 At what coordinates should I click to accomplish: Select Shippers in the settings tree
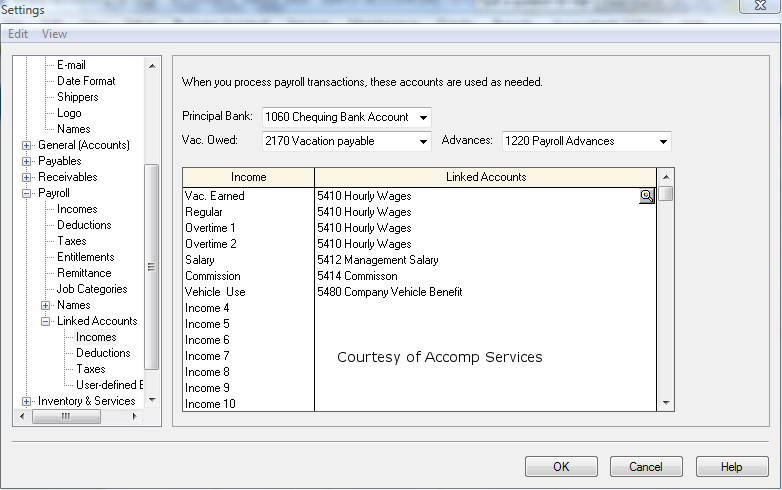(78, 97)
